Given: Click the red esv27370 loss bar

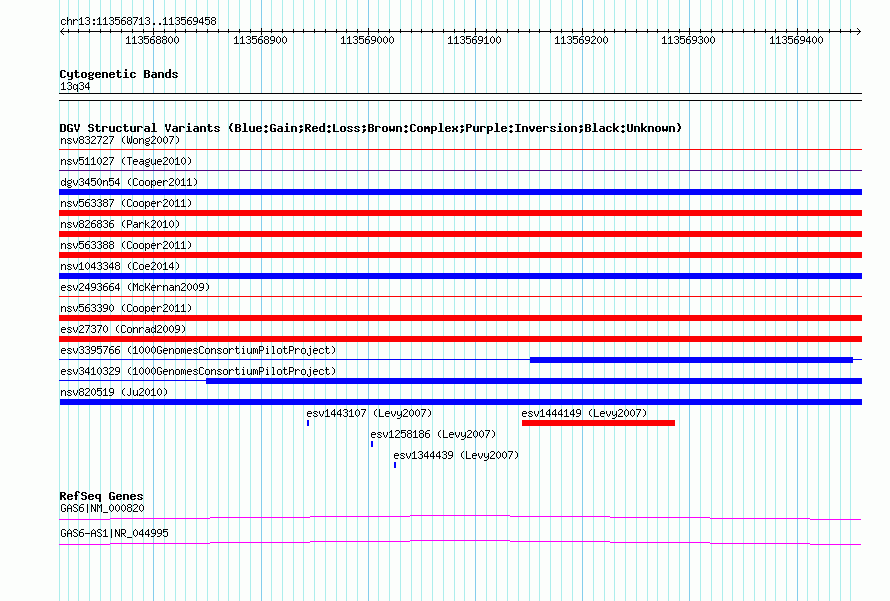Looking at the screenshot, I should tap(460, 339).
